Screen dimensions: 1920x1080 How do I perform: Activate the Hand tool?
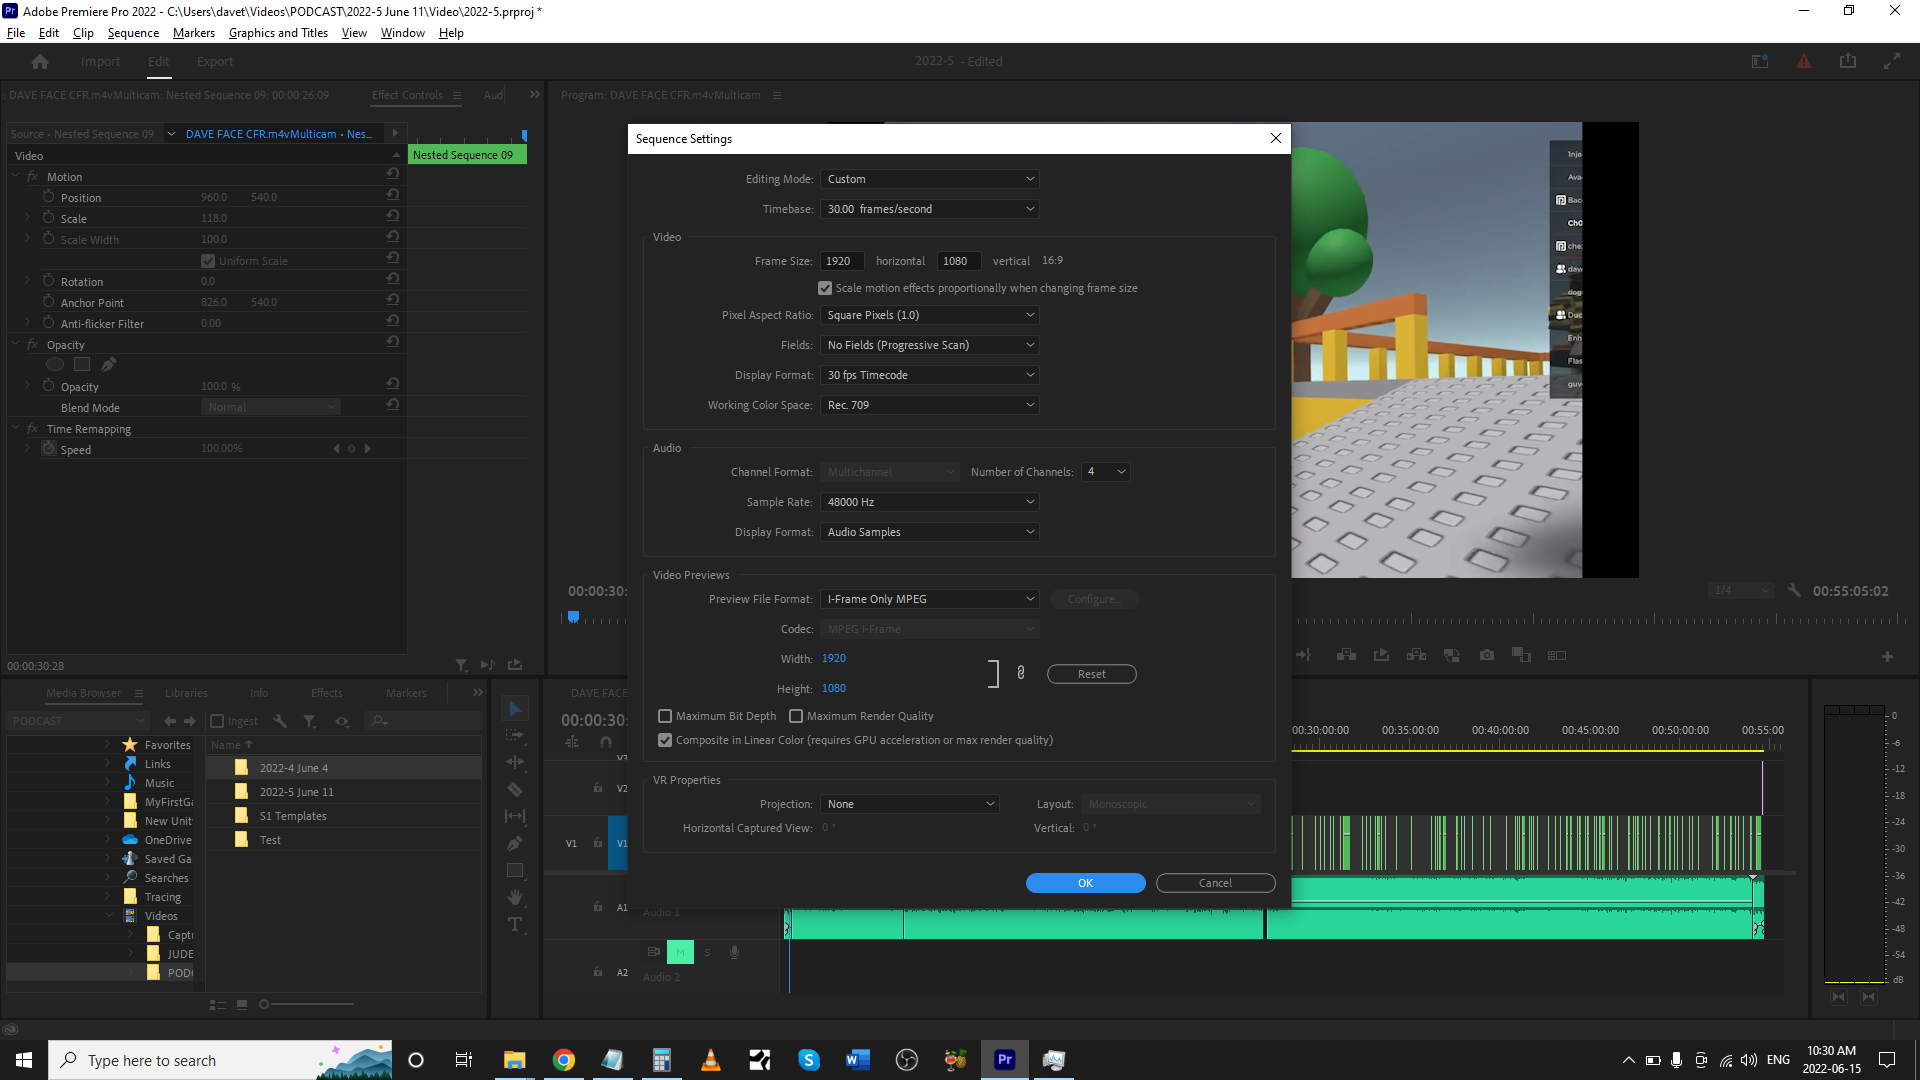coord(515,897)
